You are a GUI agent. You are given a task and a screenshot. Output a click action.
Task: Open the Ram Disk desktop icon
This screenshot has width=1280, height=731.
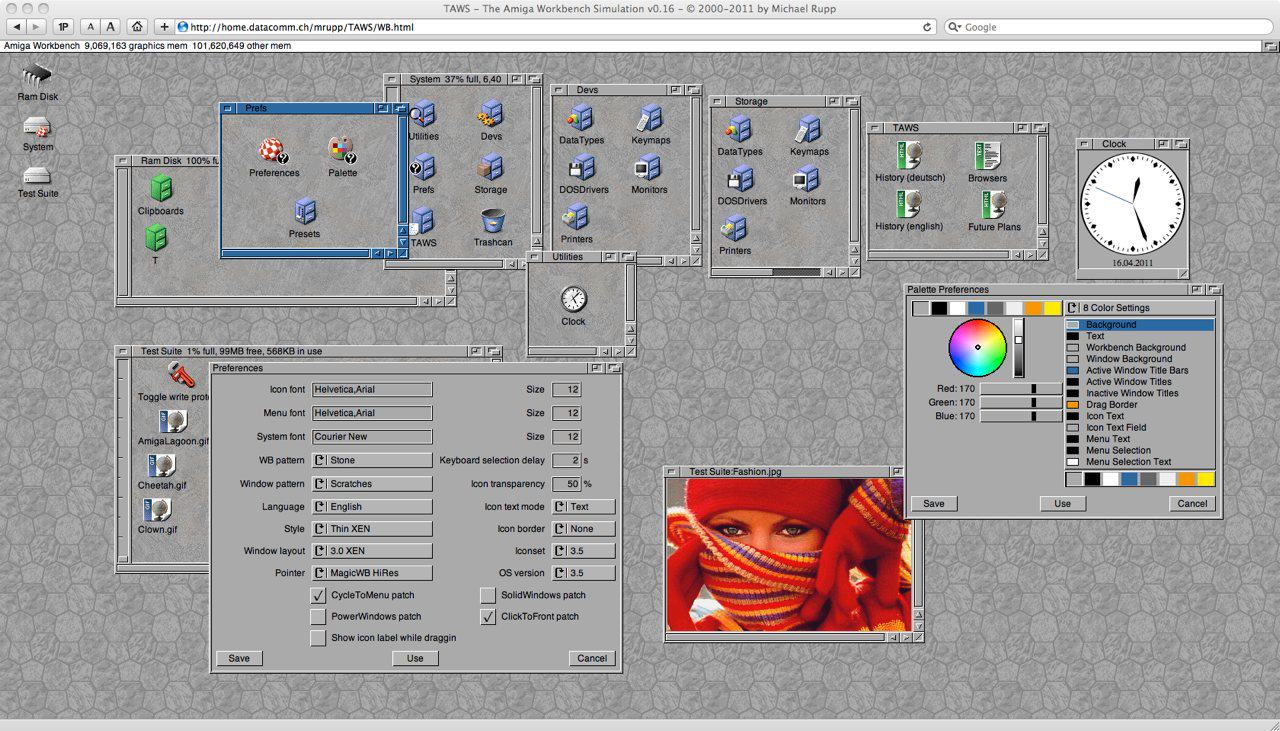[37, 78]
